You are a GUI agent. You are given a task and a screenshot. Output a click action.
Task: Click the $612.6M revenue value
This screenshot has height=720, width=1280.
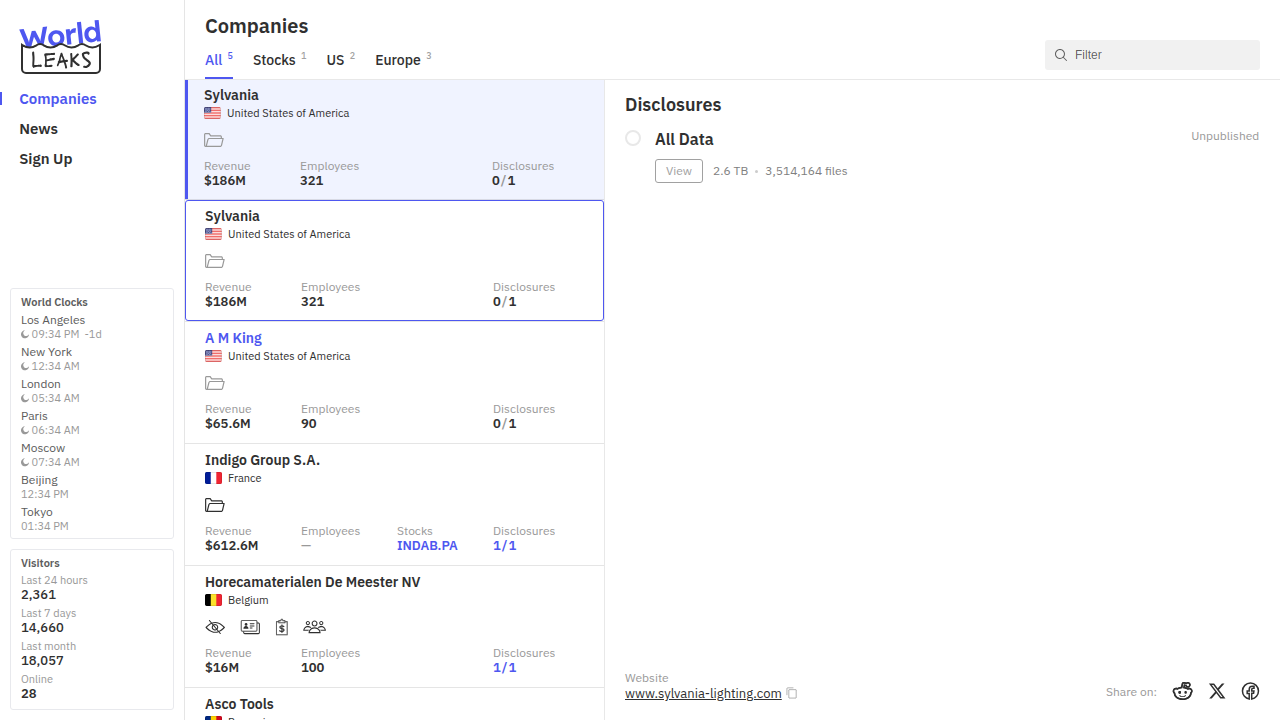pyautogui.click(x=232, y=546)
